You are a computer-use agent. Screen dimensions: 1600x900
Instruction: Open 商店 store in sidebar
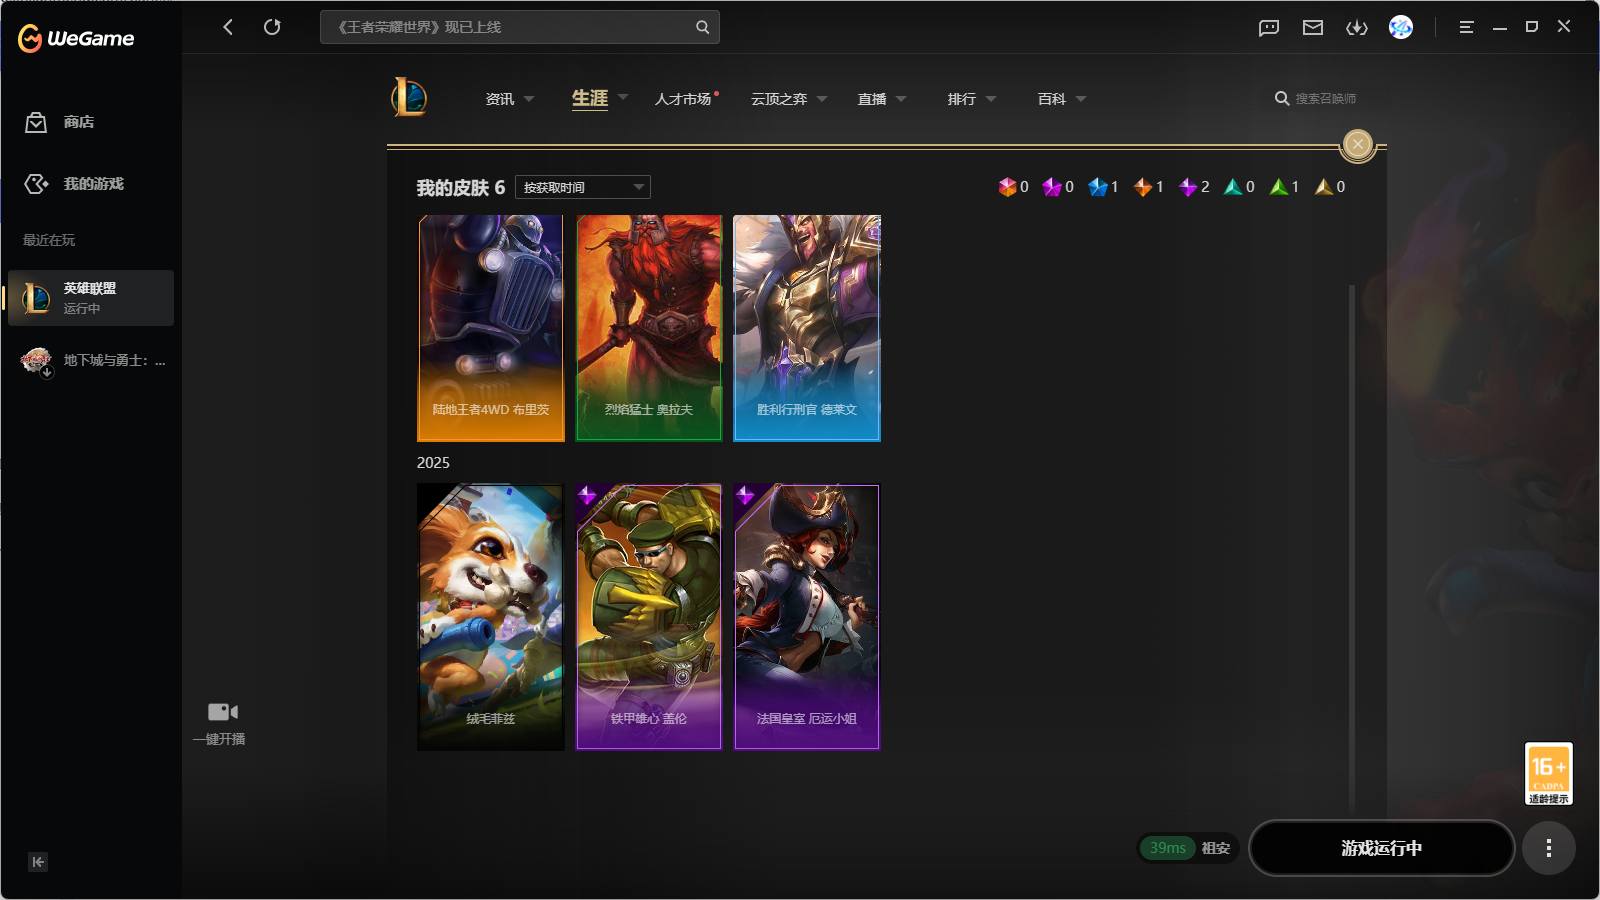coord(78,122)
